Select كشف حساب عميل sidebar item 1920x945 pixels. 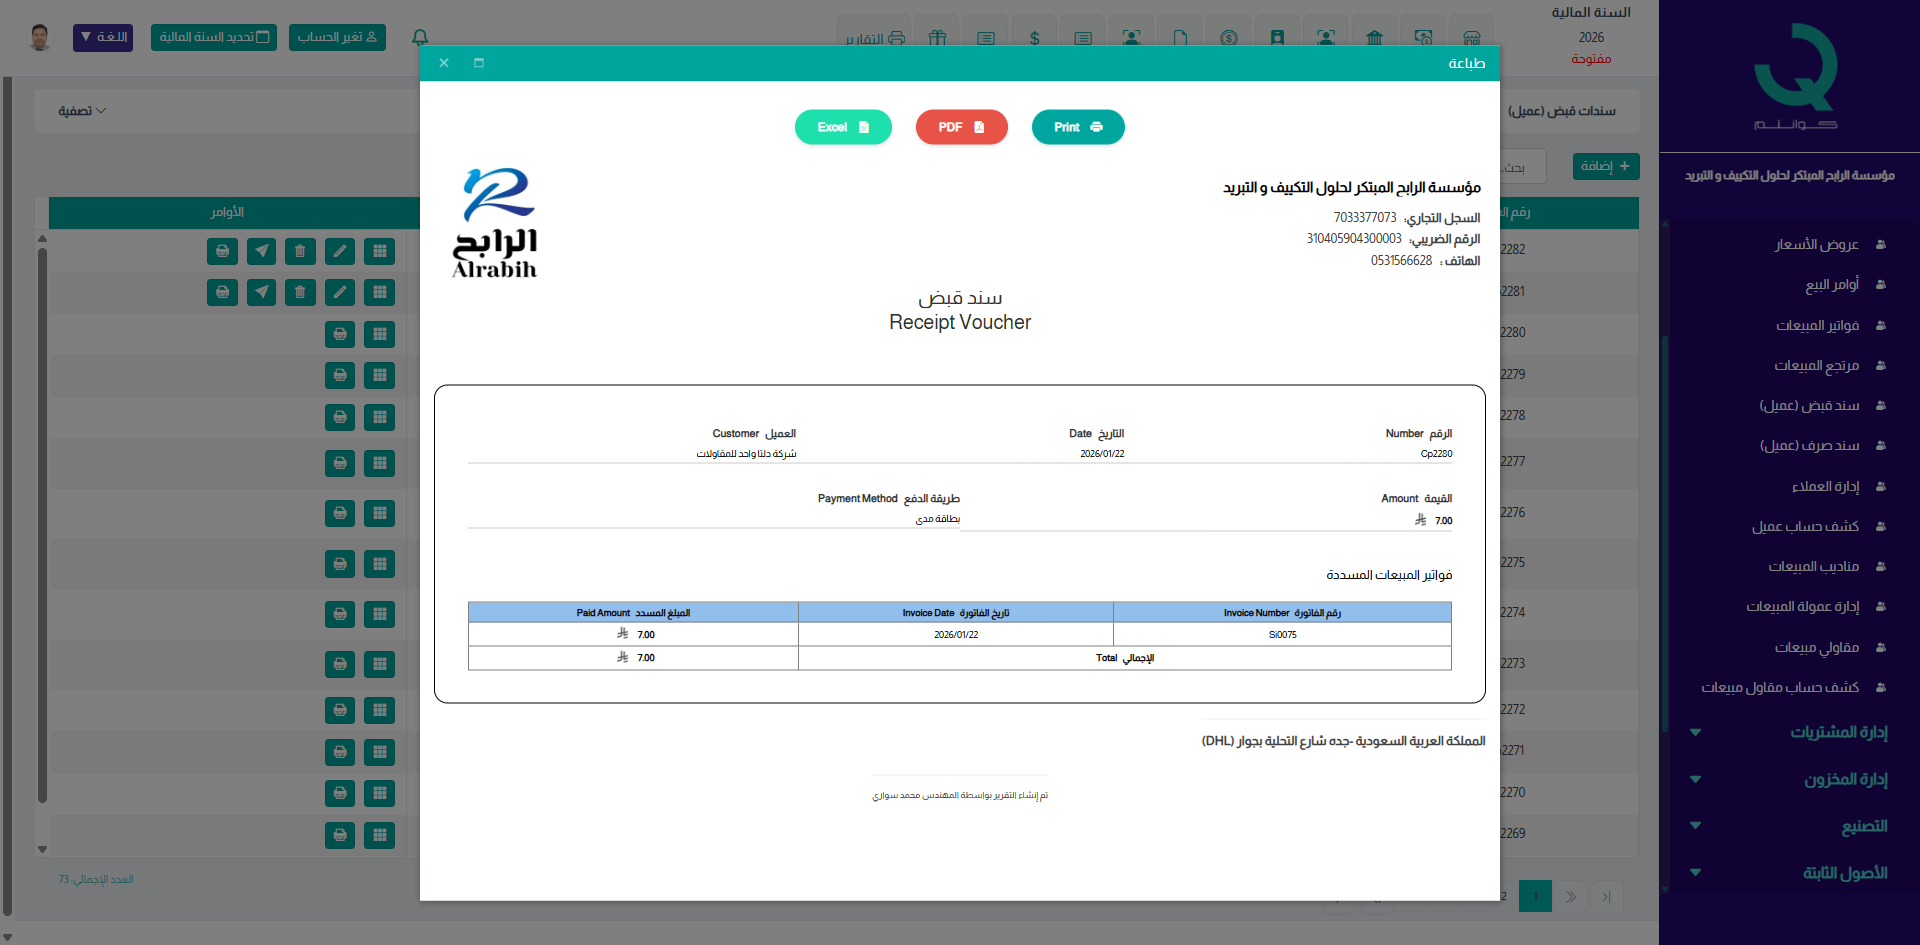point(1805,526)
